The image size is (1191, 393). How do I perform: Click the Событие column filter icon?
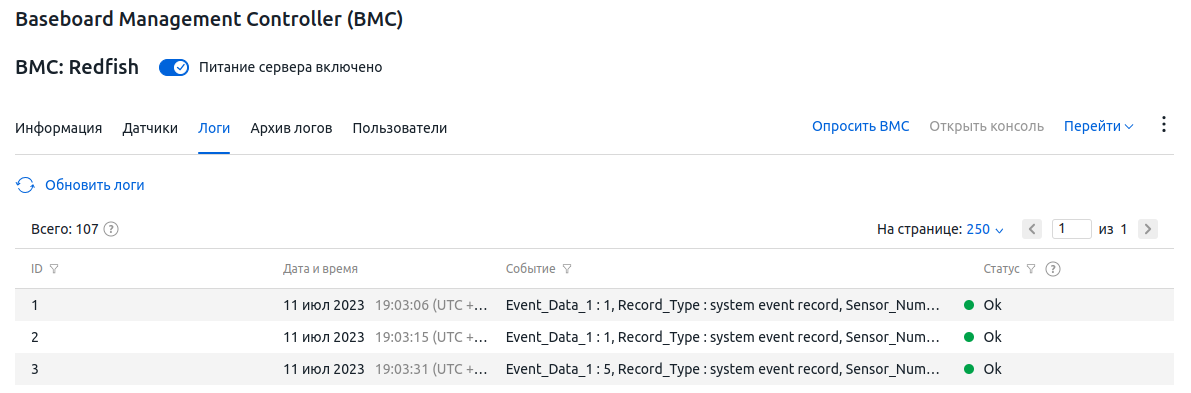[567, 269]
